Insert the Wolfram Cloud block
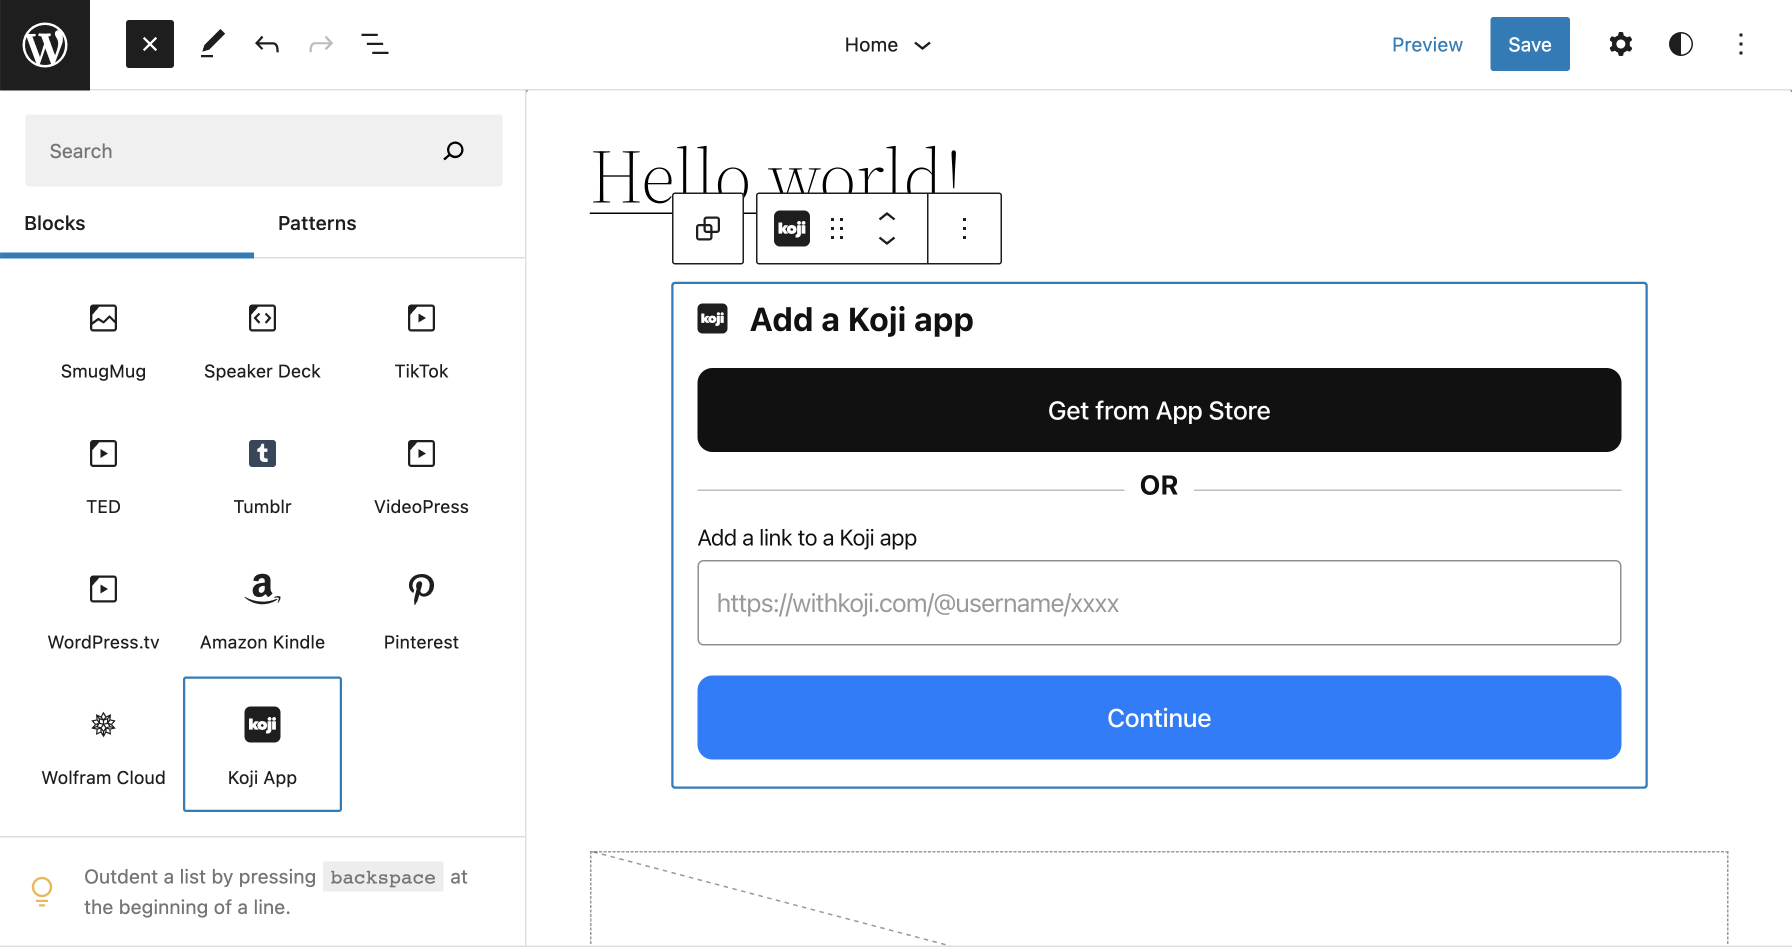1792x947 pixels. [x=103, y=746]
